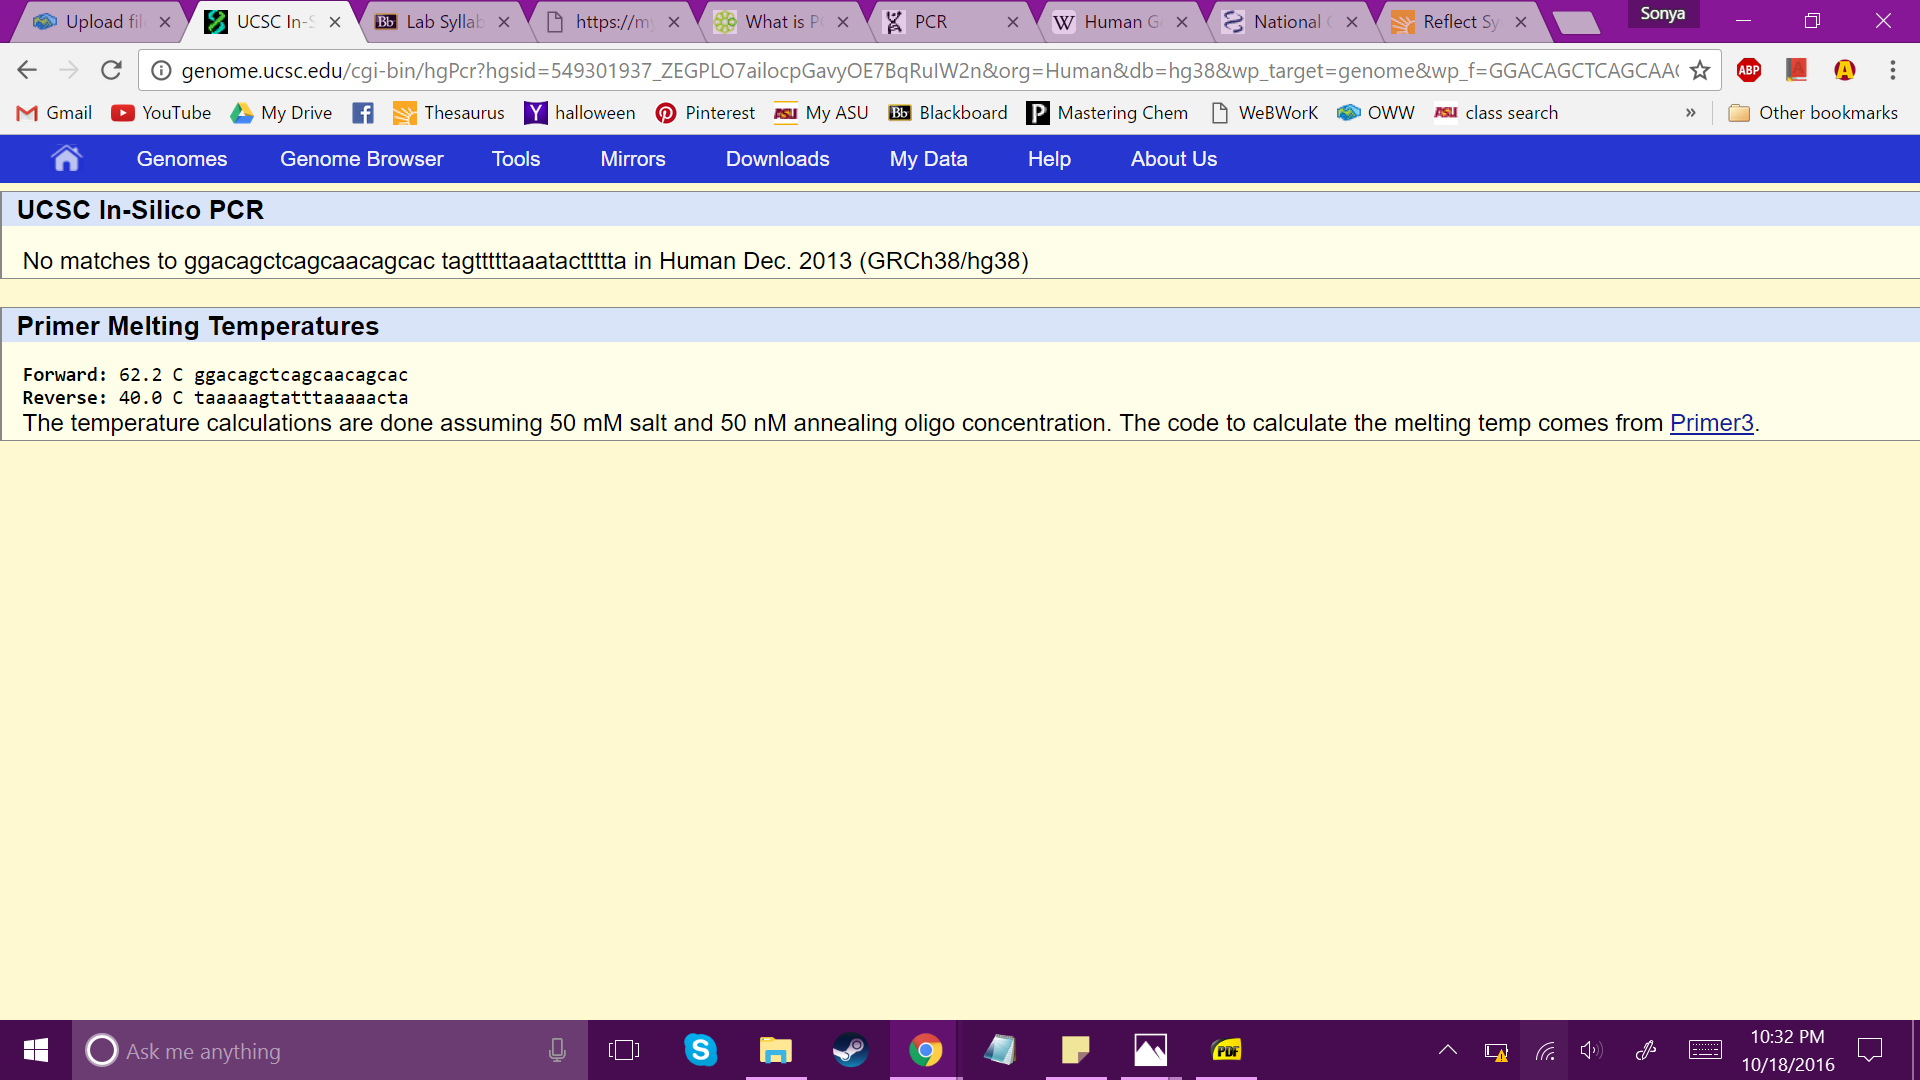Launch Steam from the taskbar
Image resolution: width=1920 pixels, height=1080 pixels.
point(850,1050)
